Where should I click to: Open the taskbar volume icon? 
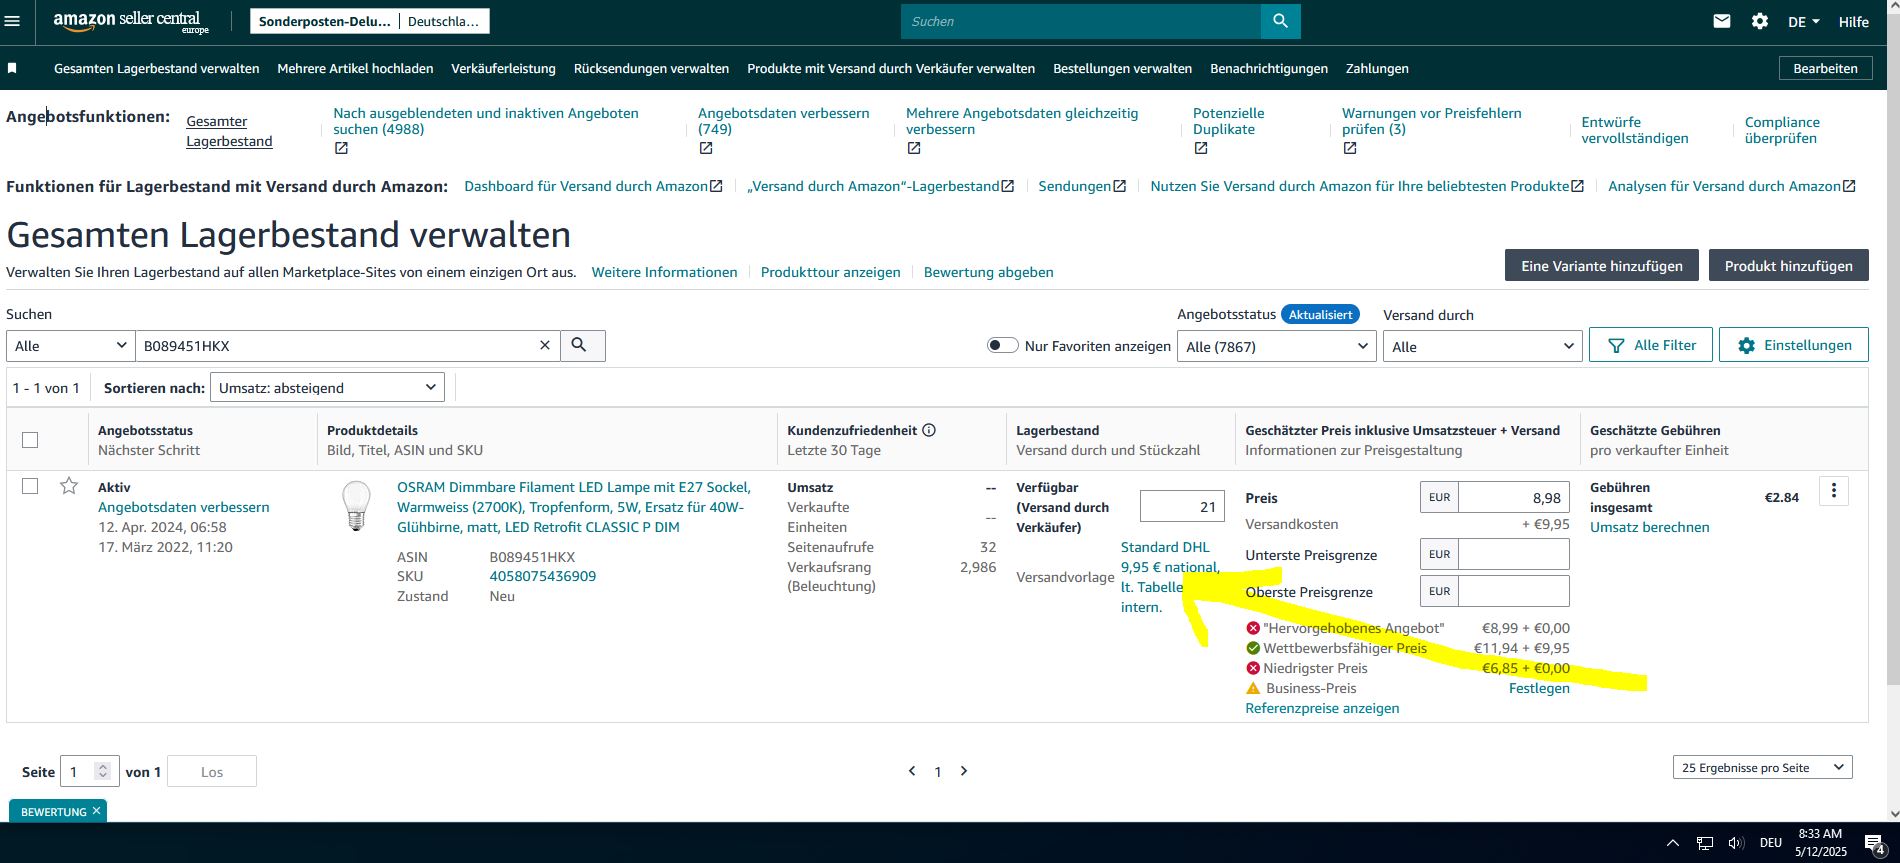(x=1736, y=843)
